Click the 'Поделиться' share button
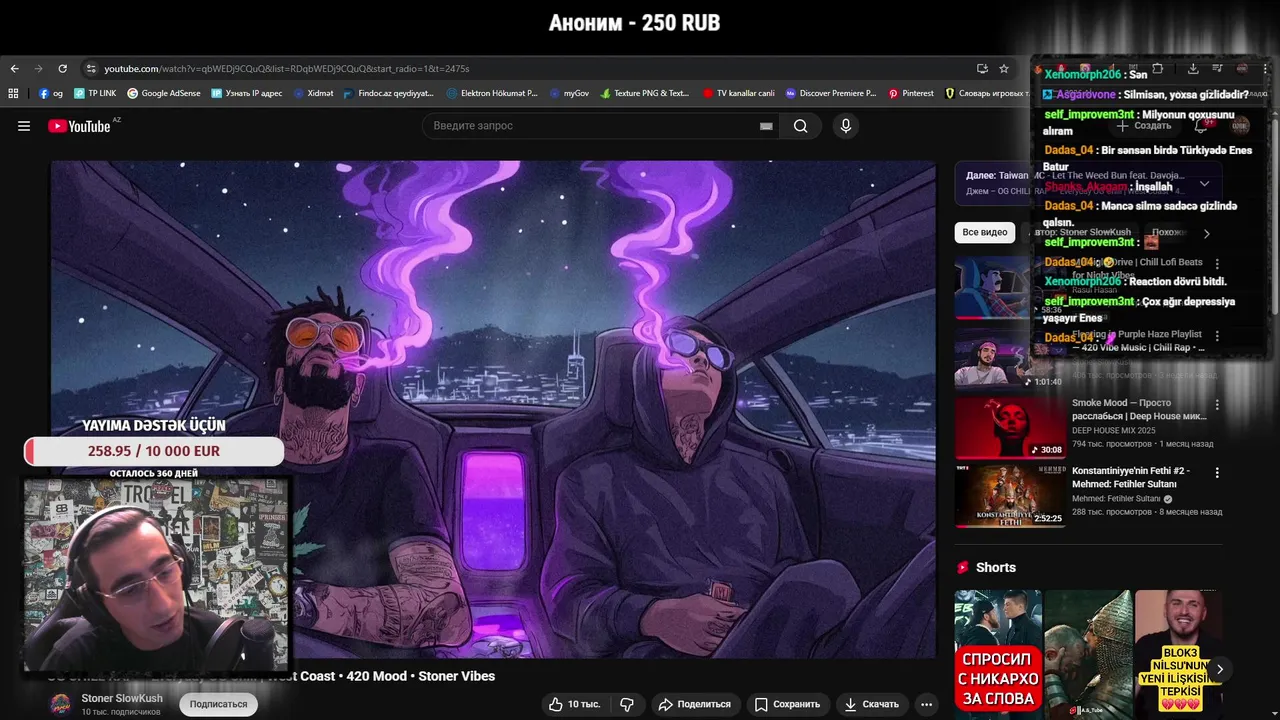1280x720 pixels. click(x=694, y=704)
